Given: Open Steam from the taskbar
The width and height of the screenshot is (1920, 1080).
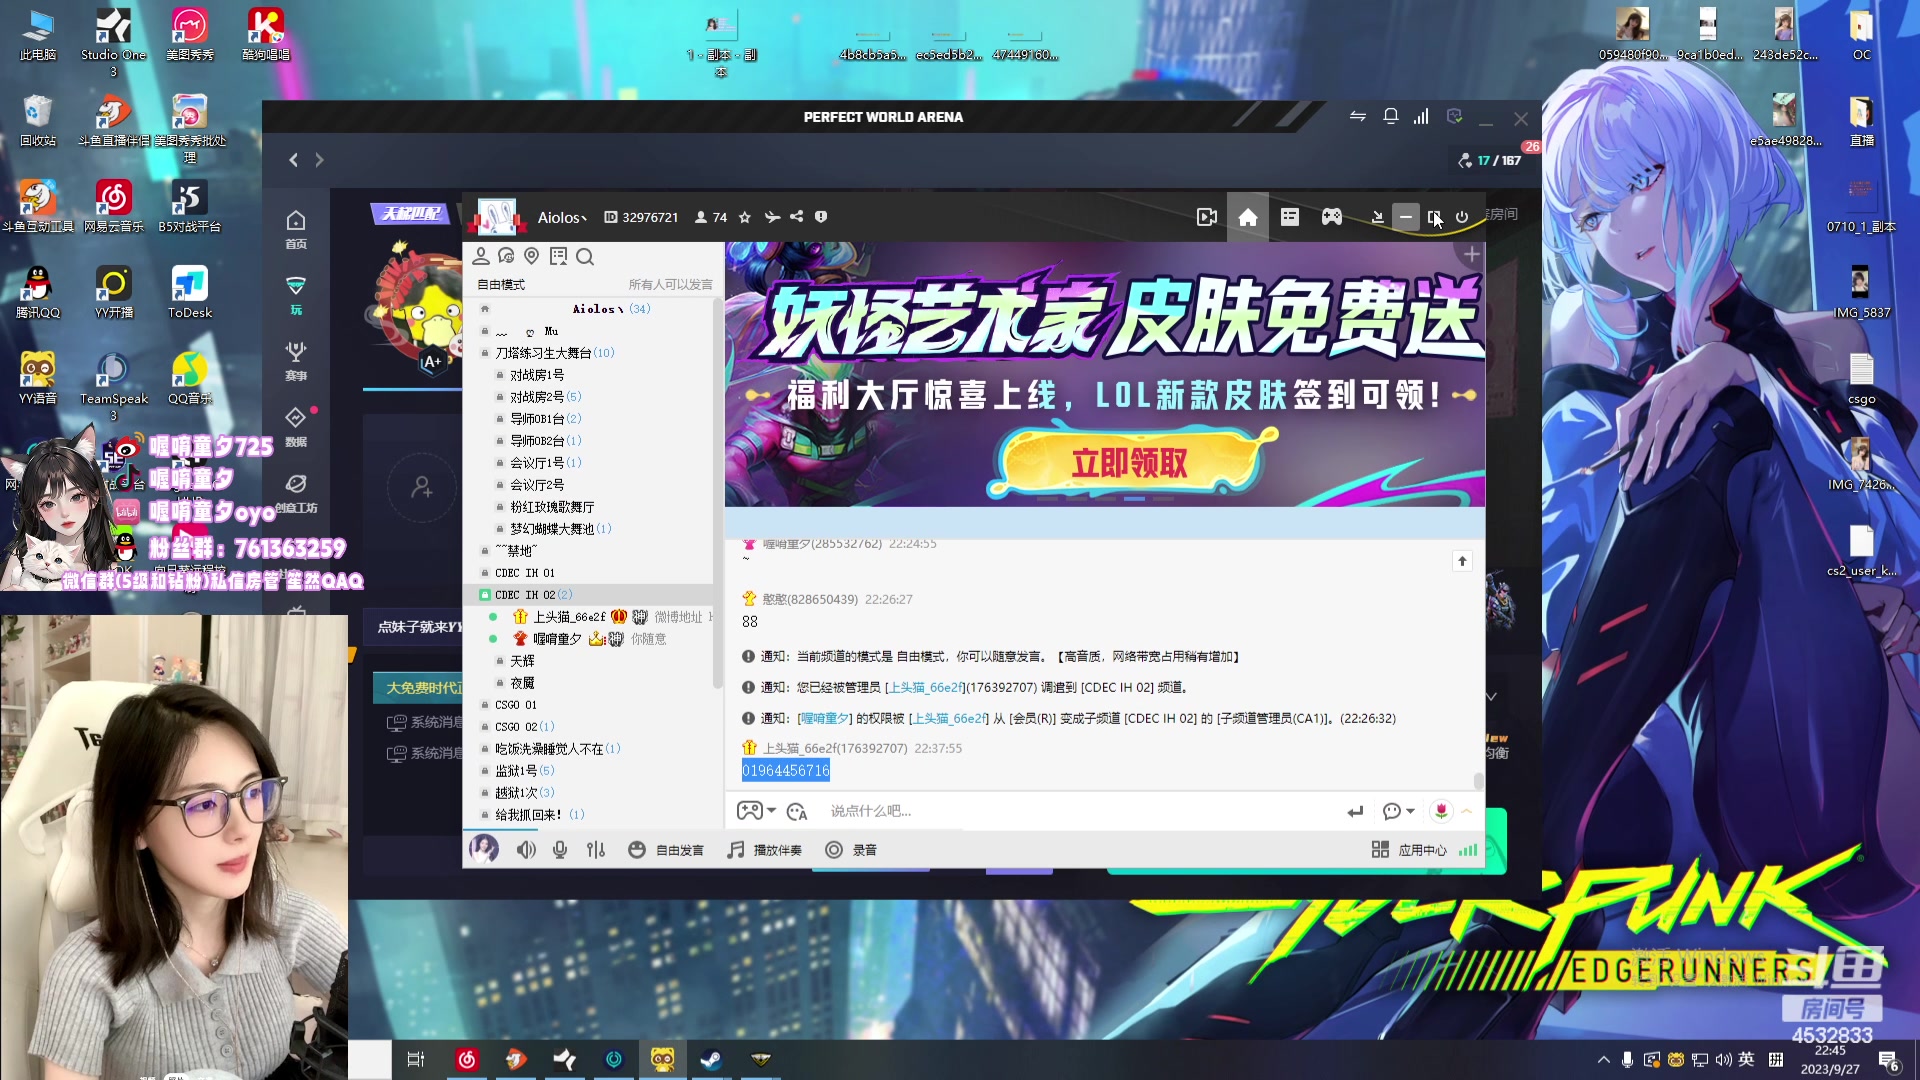Looking at the screenshot, I should point(711,1059).
